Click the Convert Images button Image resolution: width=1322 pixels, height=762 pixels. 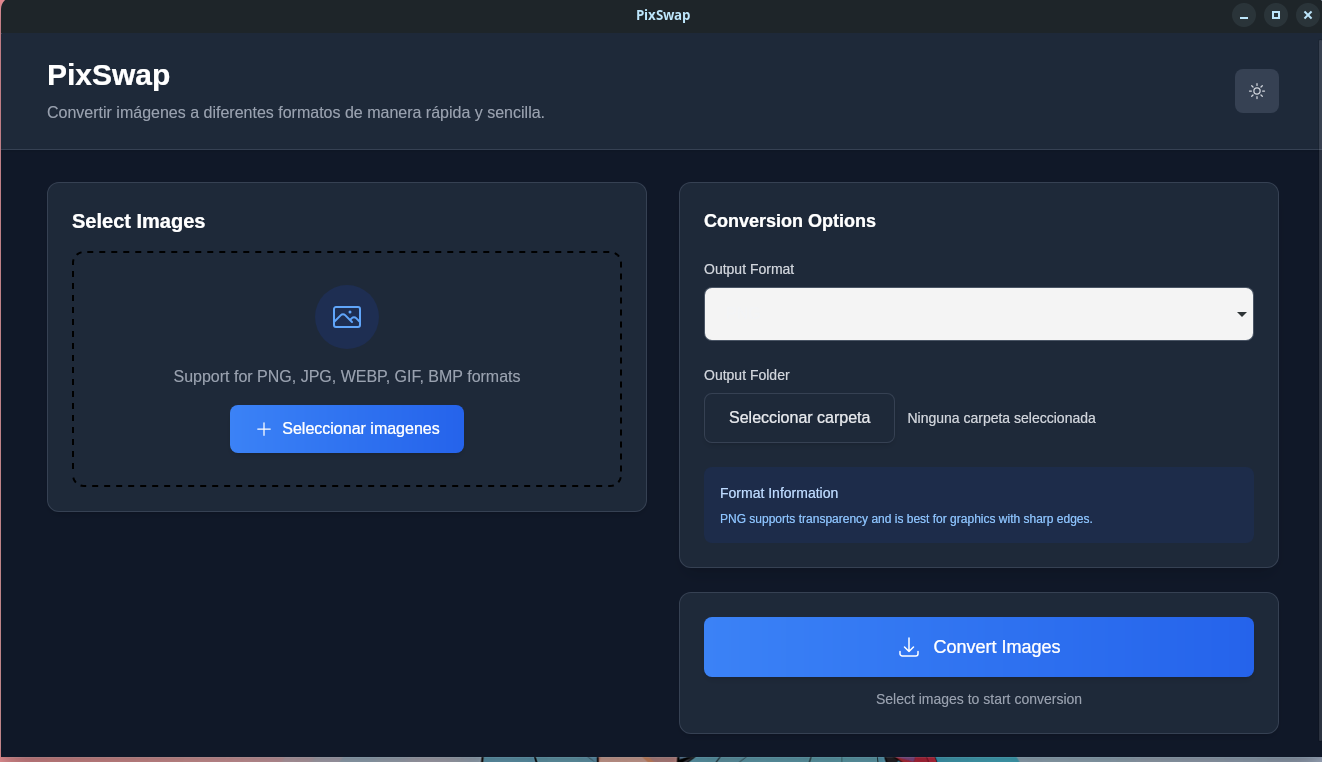pos(979,647)
